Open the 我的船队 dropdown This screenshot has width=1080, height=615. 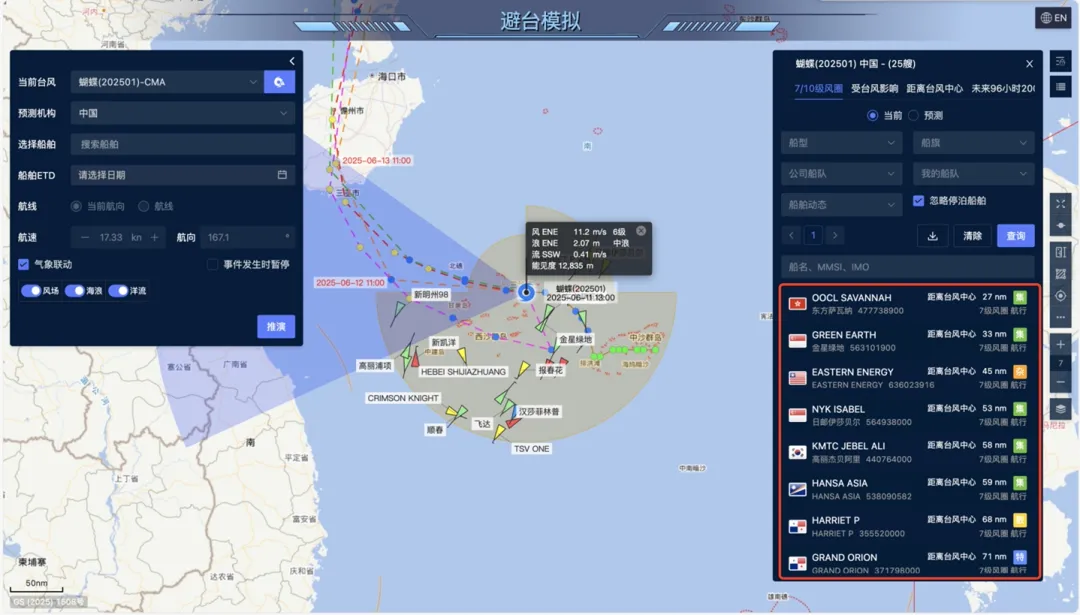pos(974,174)
